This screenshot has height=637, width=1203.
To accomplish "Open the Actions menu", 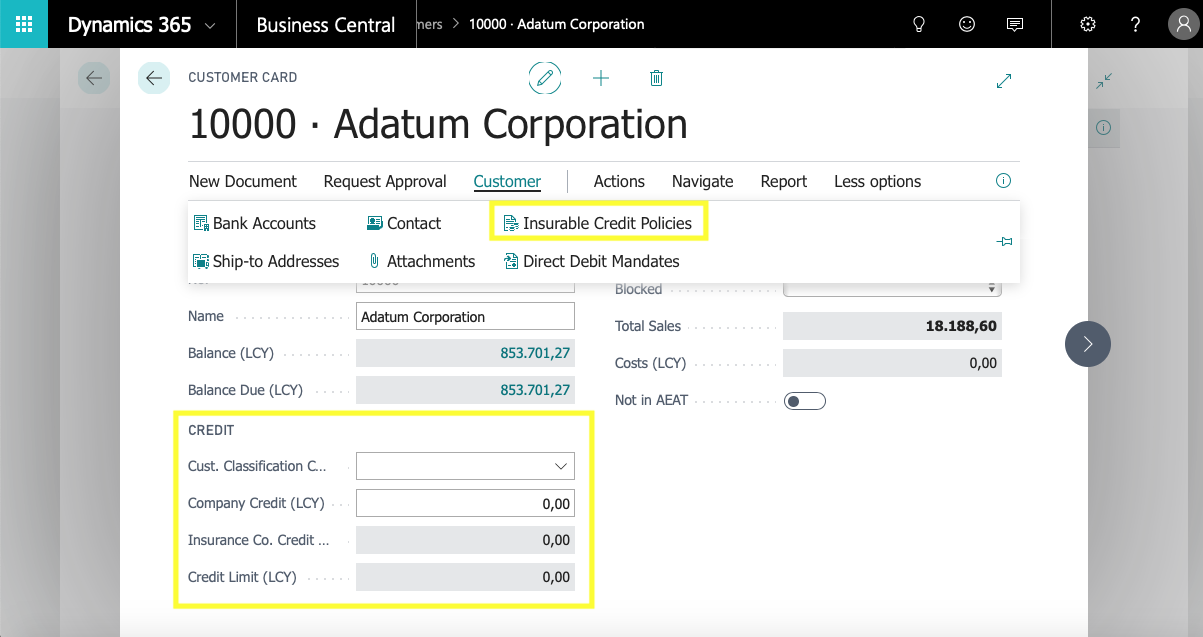I will (x=619, y=181).
